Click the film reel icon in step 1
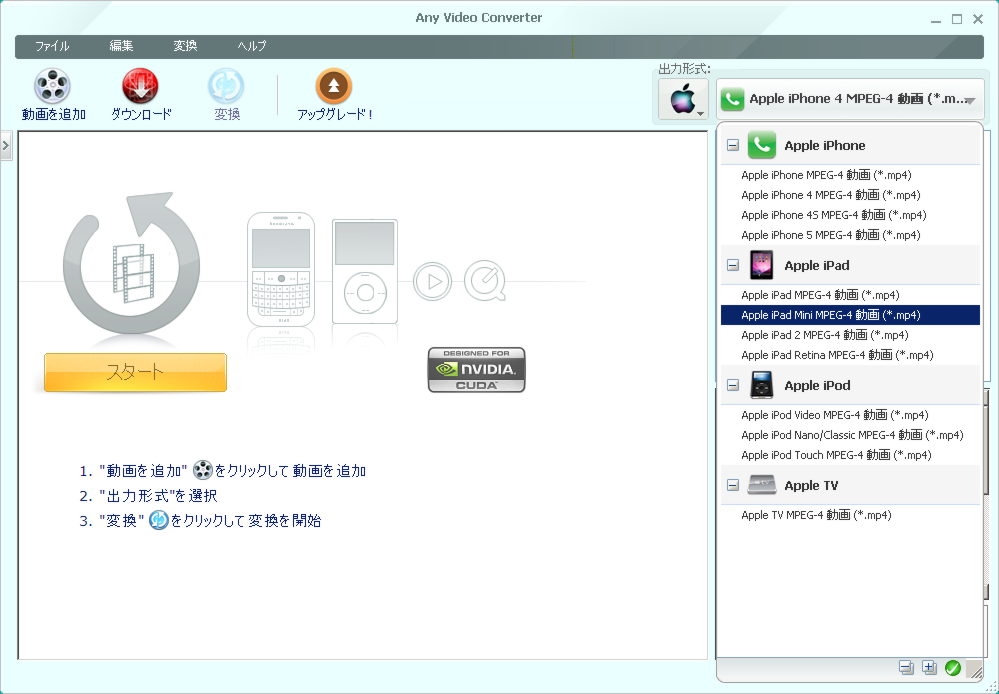The image size is (999, 694). (x=203, y=470)
